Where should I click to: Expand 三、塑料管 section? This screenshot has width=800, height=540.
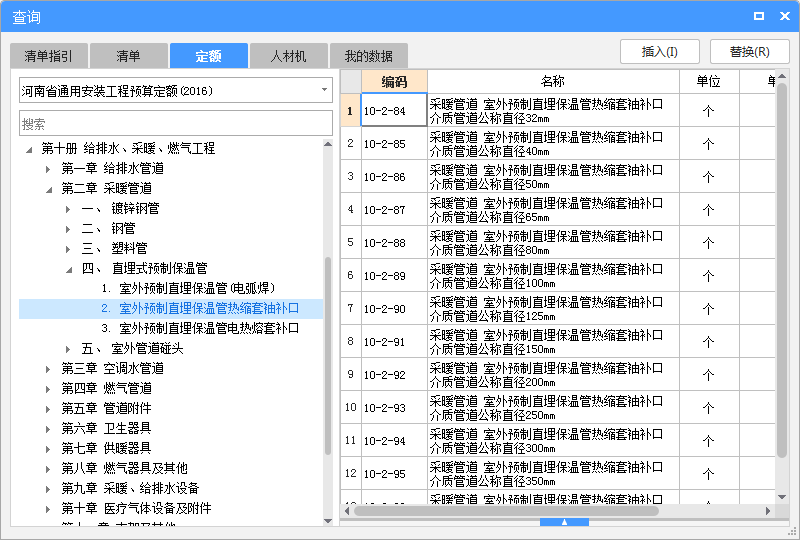(68, 249)
